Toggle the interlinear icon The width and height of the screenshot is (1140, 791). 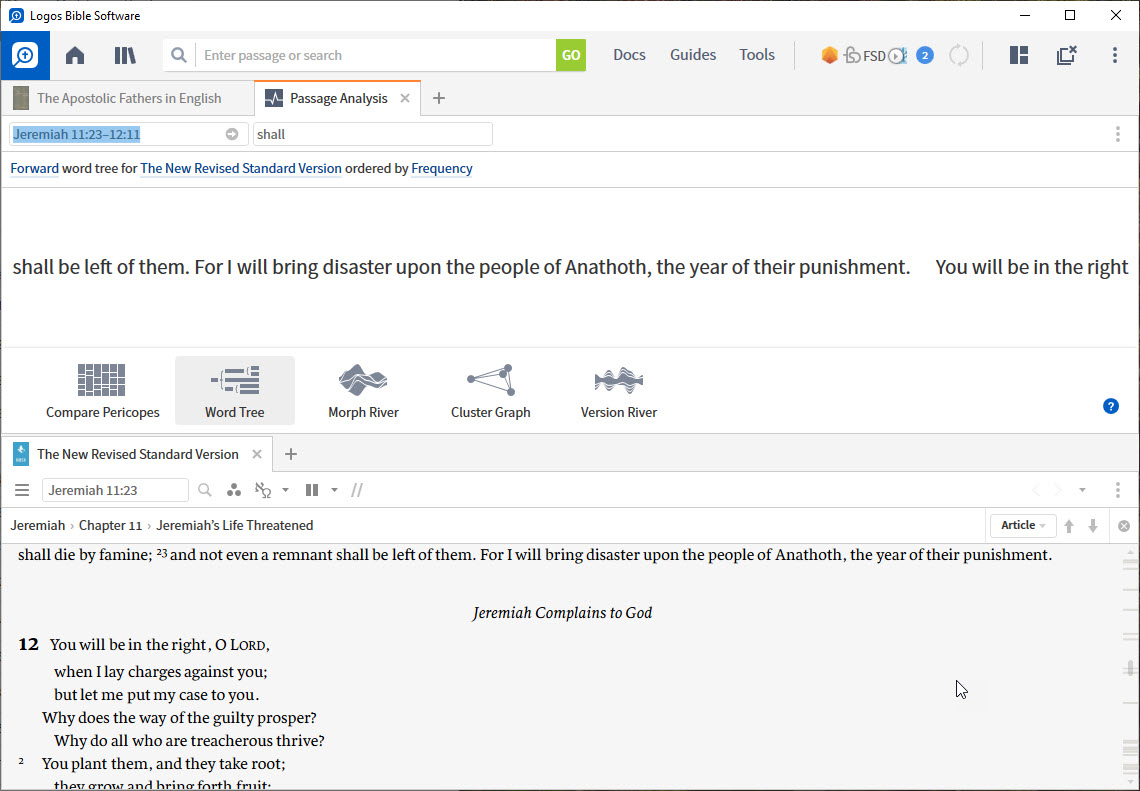(x=263, y=490)
